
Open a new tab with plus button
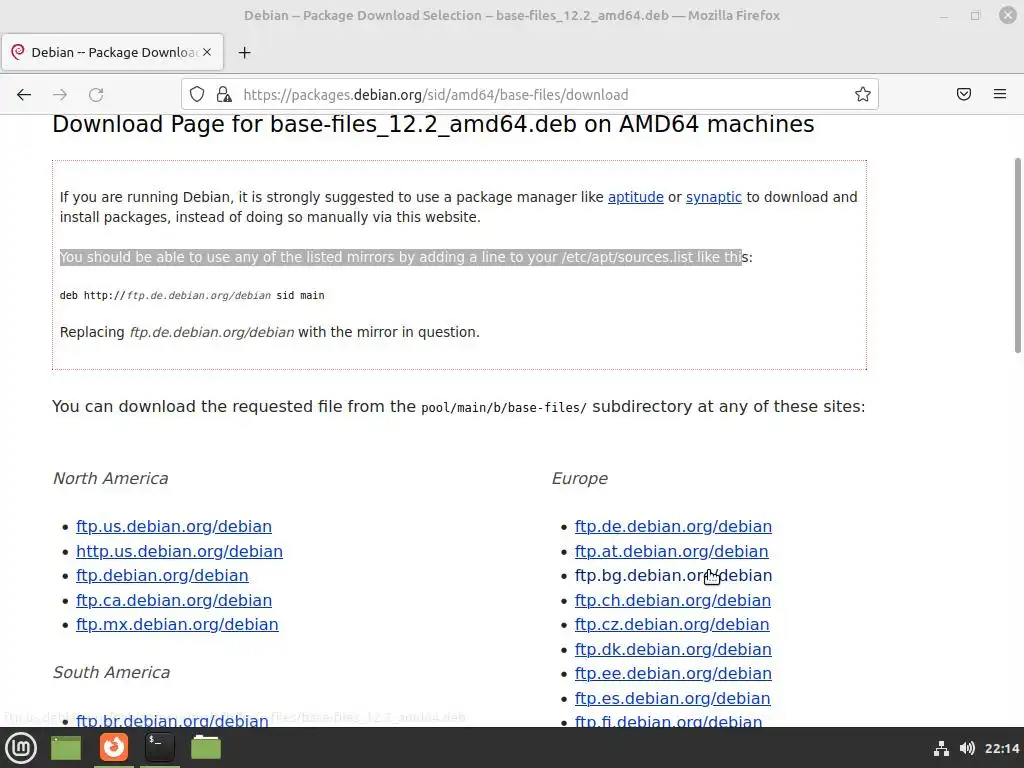click(x=244, y=52)
